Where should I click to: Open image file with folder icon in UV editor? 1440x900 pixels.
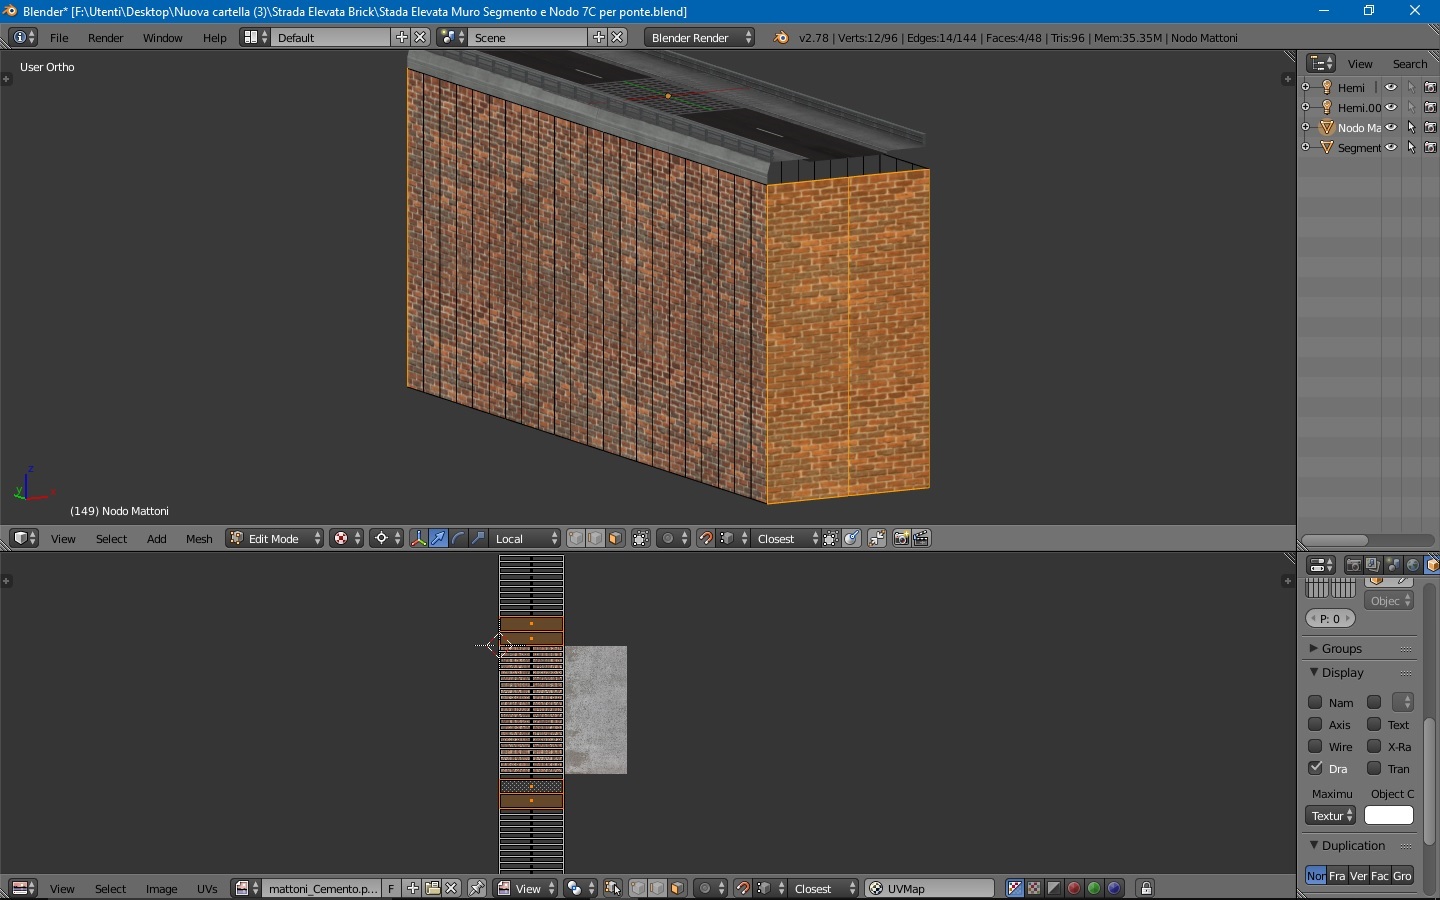pyautogui.click(x=433, y=889)
